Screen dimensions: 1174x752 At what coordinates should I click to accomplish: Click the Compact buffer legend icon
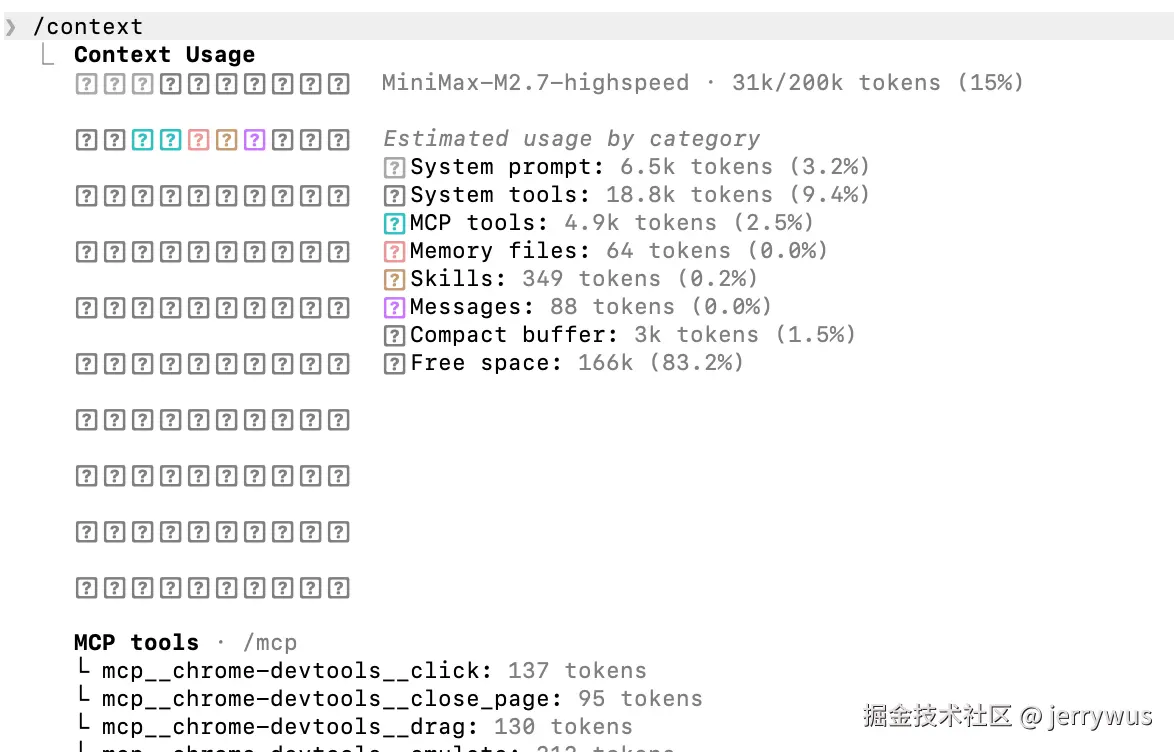click(x=395, y=336)
